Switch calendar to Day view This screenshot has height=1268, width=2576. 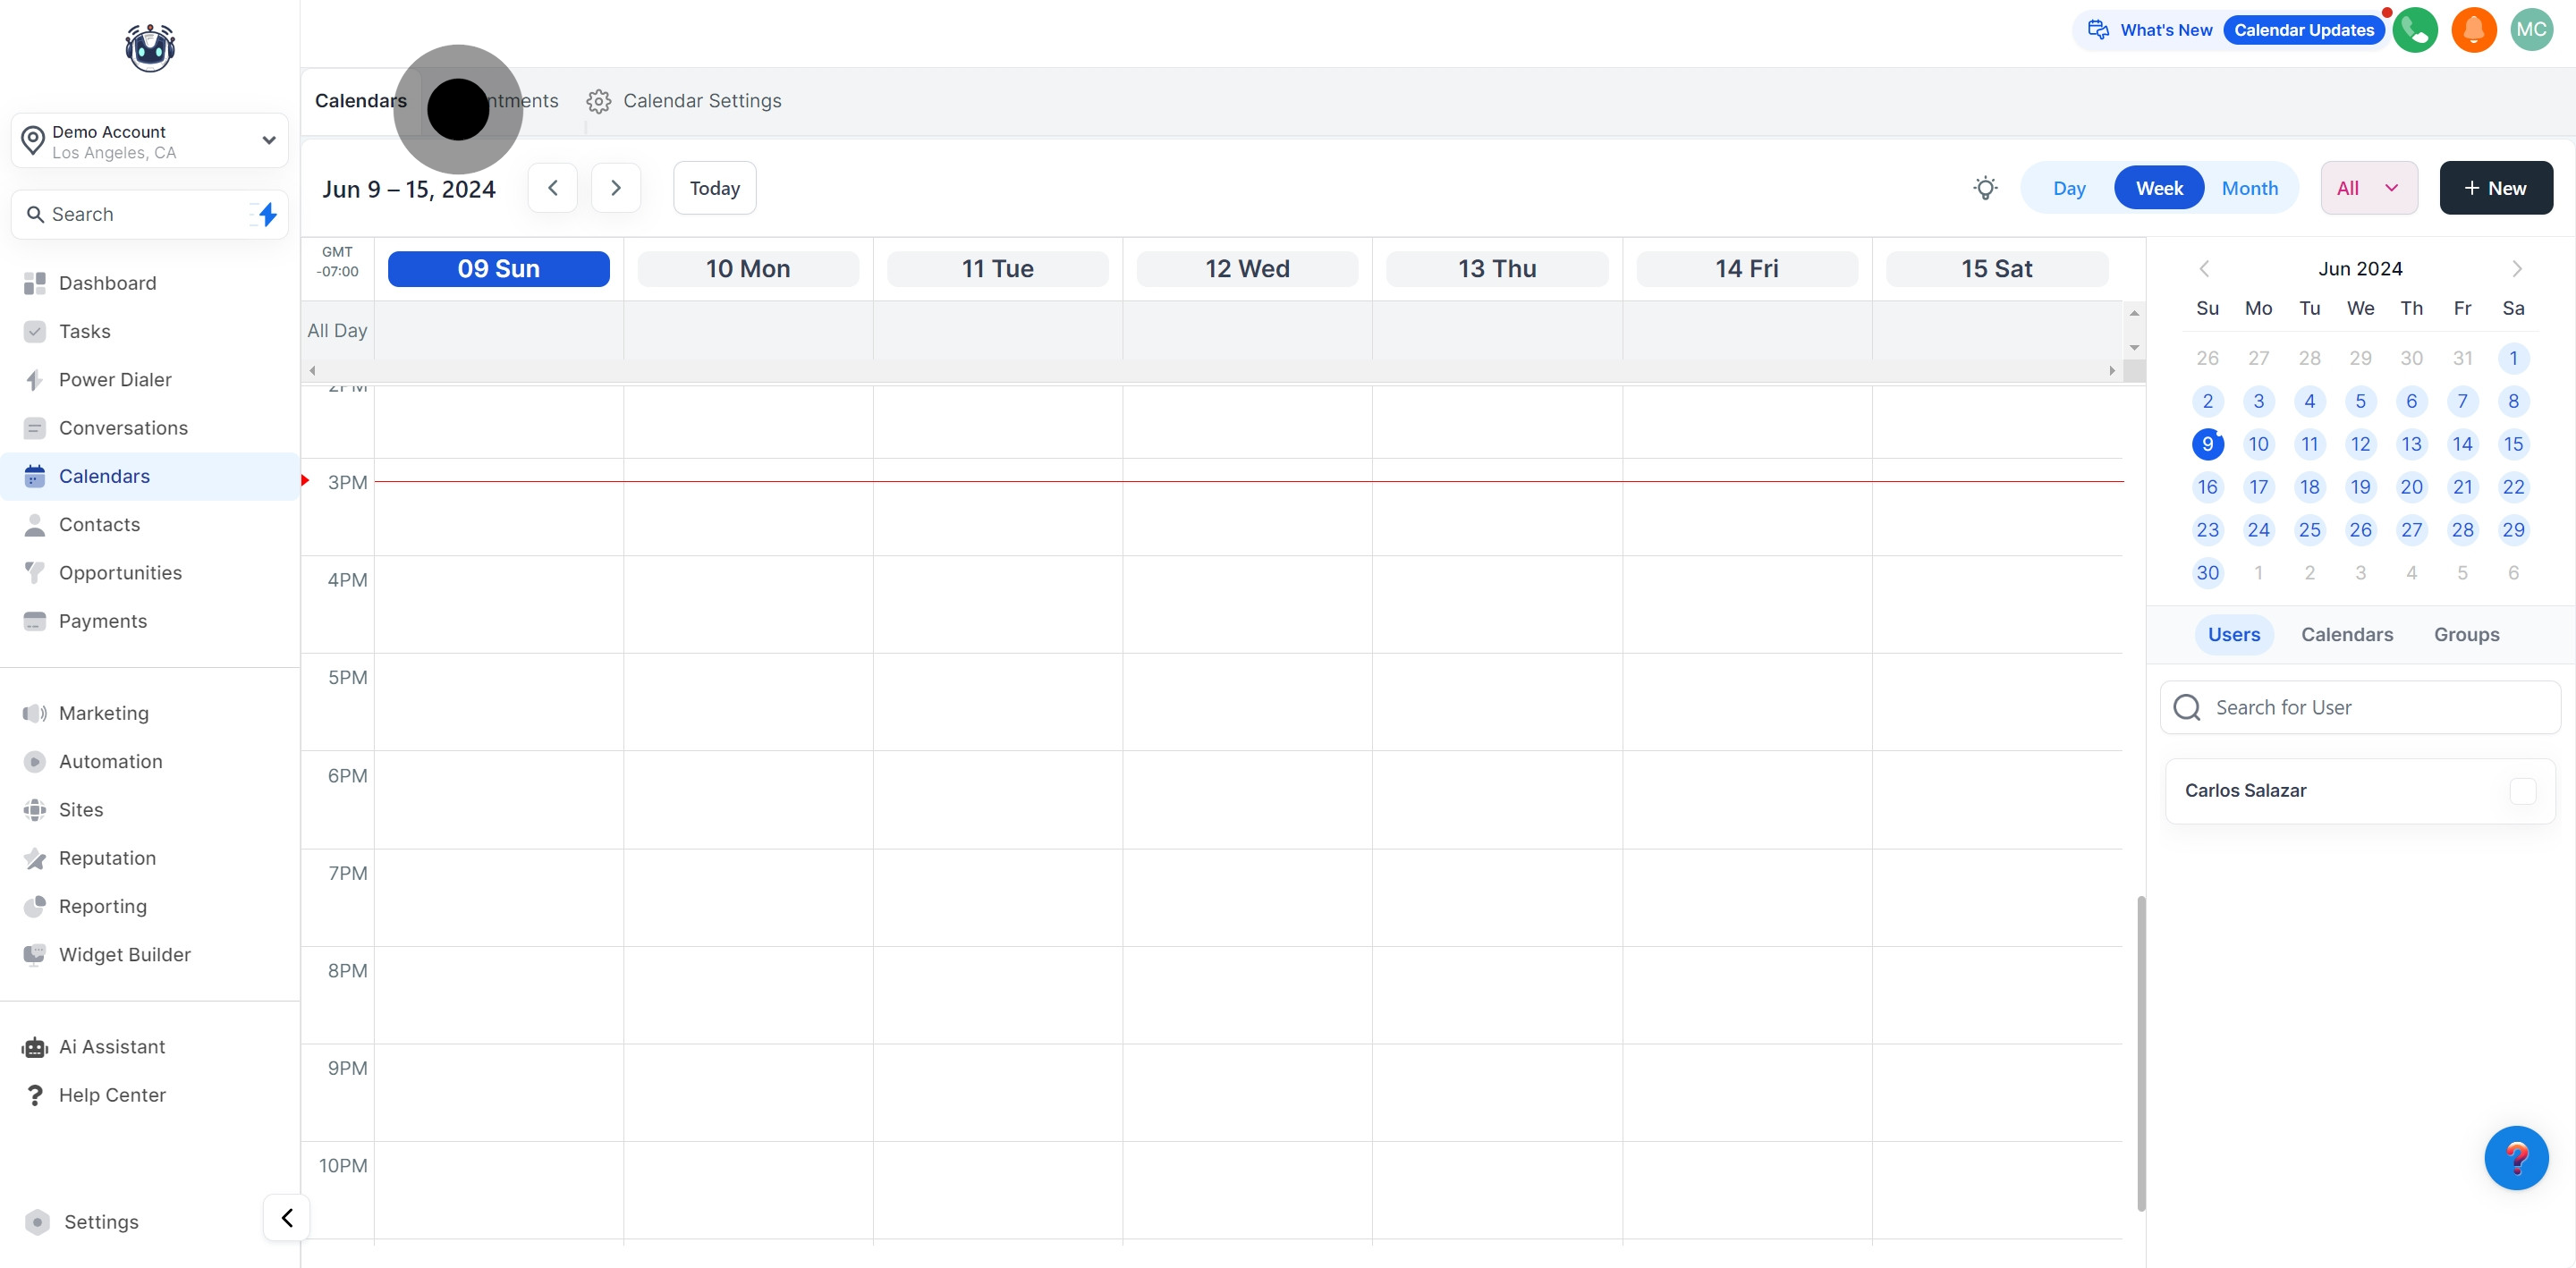tap(2068, 188)
